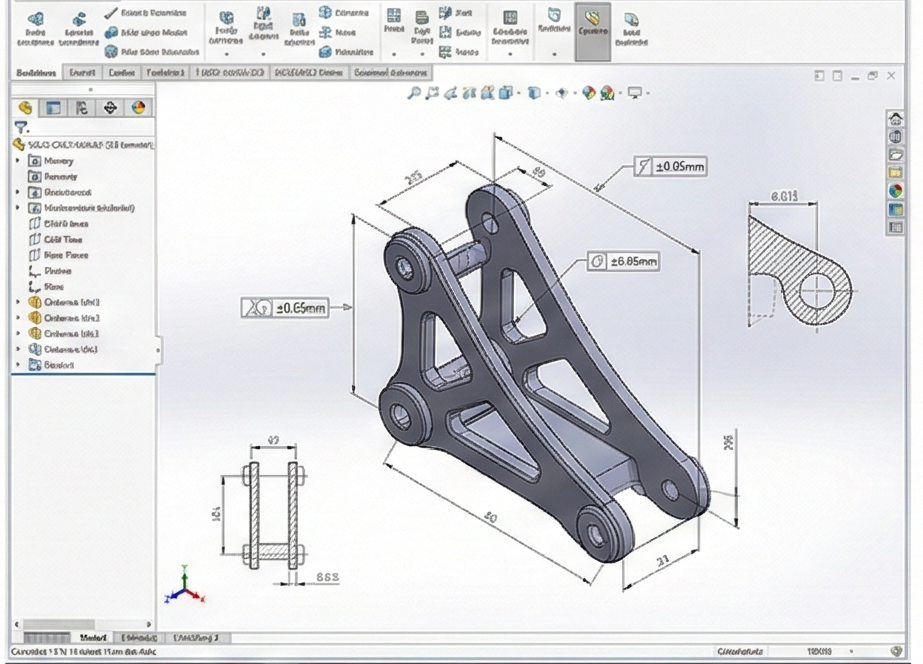923x664 pixels.
Task: Expand the first yellow globe feature node
Action: point(18,302)
